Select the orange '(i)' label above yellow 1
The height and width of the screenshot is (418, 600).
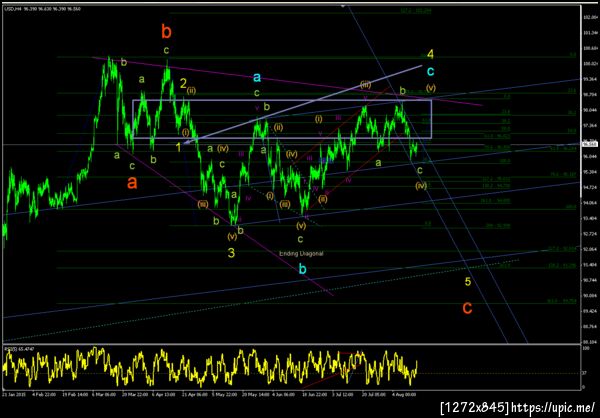point(186,133)
